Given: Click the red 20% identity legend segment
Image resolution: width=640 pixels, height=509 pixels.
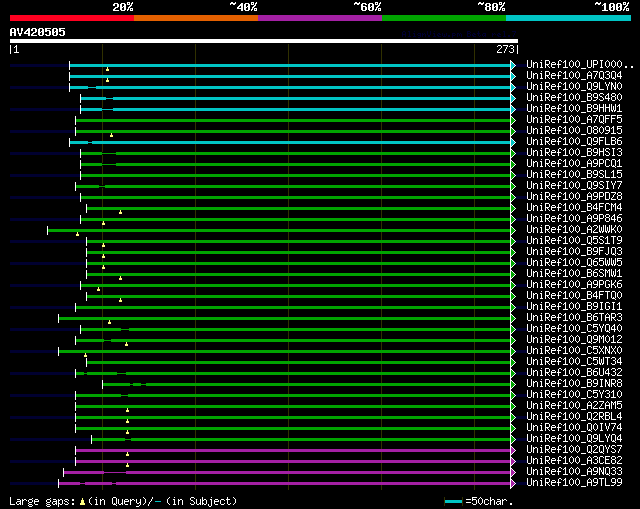Looking at the screenshot, I should 71,18.
